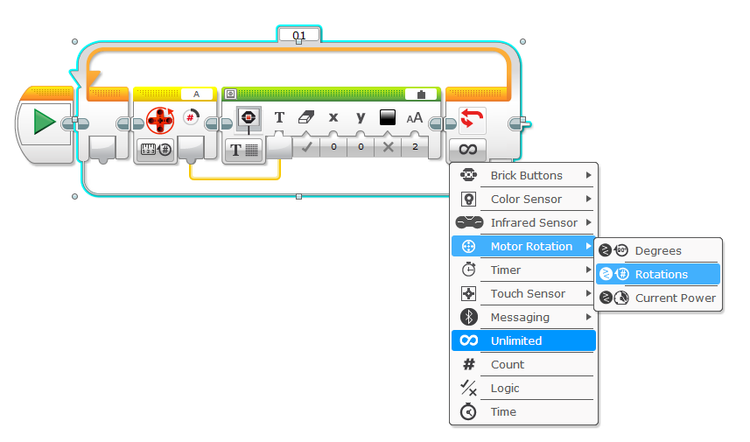Click the loop name field labeled 01

coord(299,35)
